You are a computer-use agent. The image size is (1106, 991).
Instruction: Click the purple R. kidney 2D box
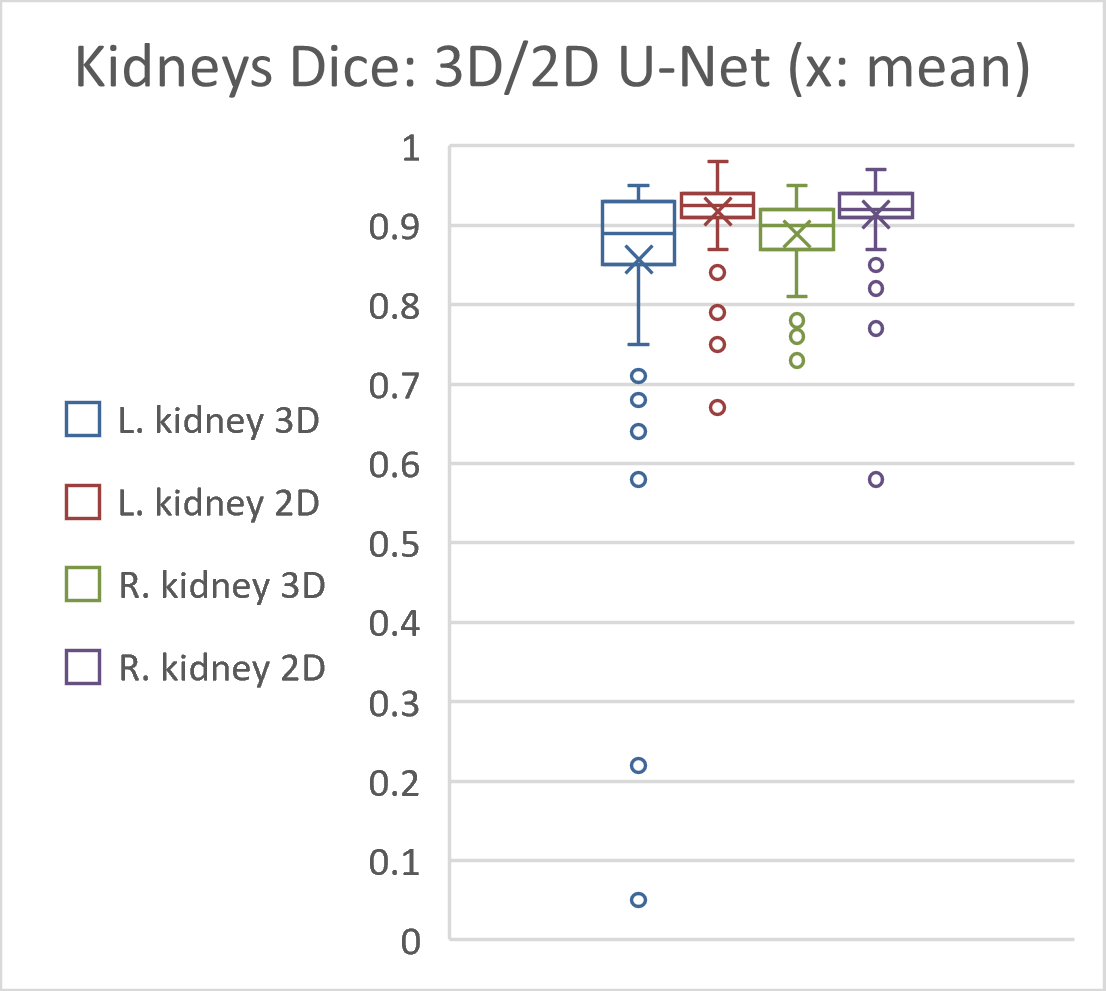coord(876,205)
